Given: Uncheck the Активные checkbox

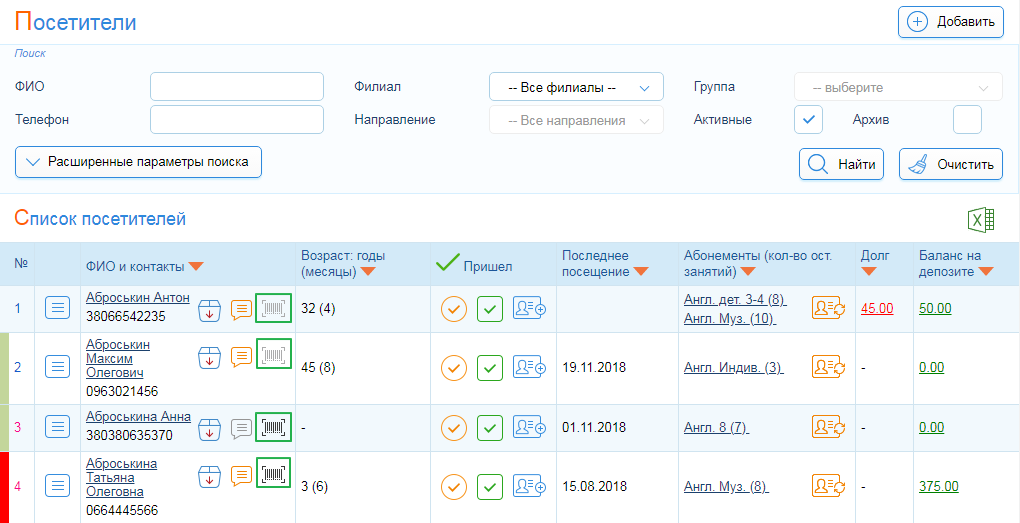Looking at the screenshot, I should click(x=809, y=120).
